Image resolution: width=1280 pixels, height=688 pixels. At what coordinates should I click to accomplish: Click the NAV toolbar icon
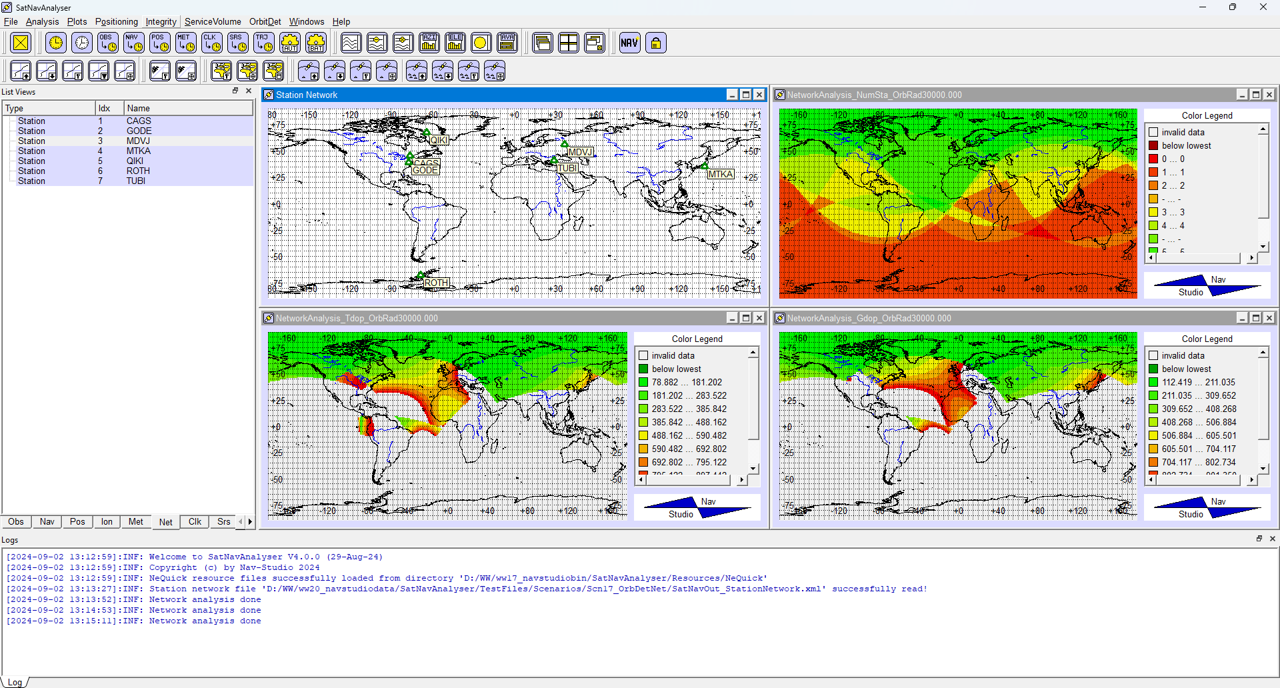pyautogui.click(x=629, y=43)
